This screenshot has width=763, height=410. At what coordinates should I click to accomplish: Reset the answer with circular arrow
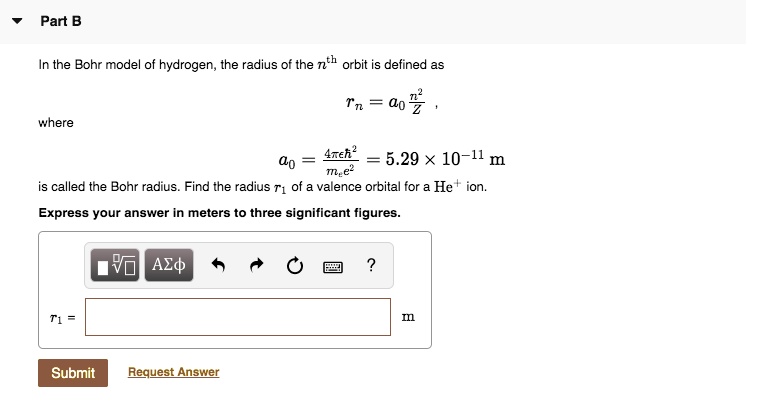[293, 266]
